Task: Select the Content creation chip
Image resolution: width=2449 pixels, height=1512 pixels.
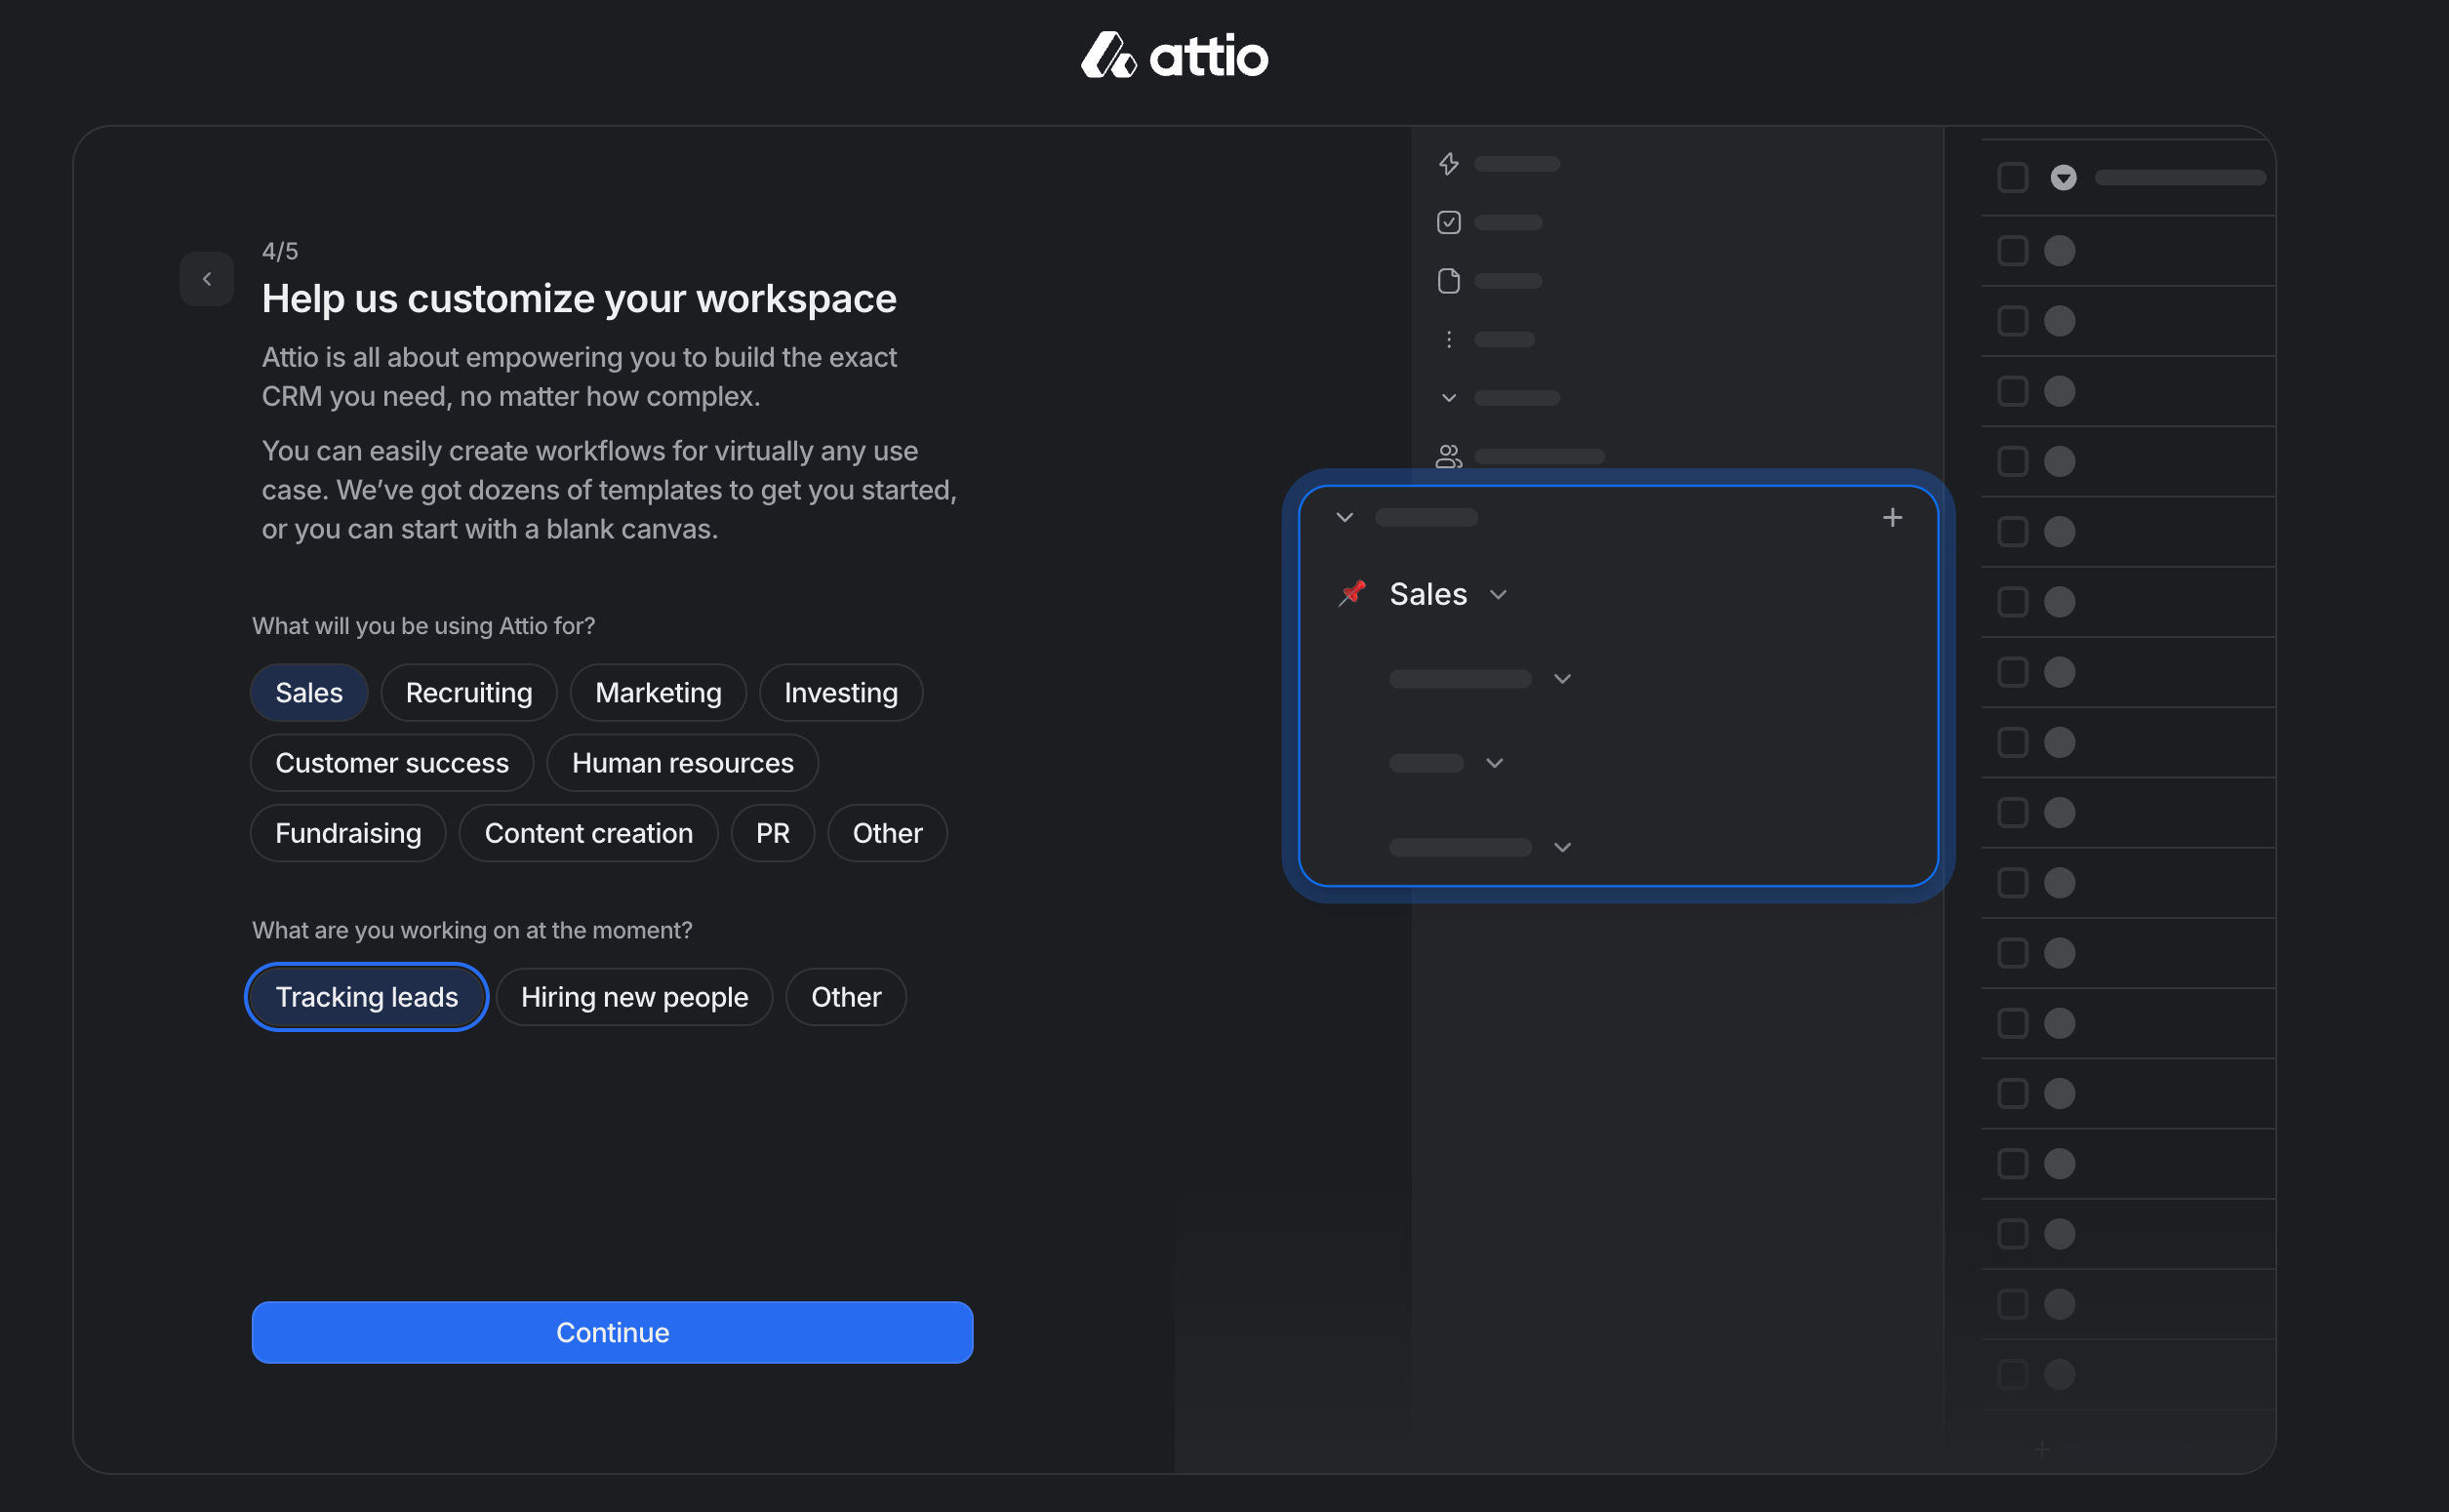Action: pyautogui.click(x=588, y=832)
